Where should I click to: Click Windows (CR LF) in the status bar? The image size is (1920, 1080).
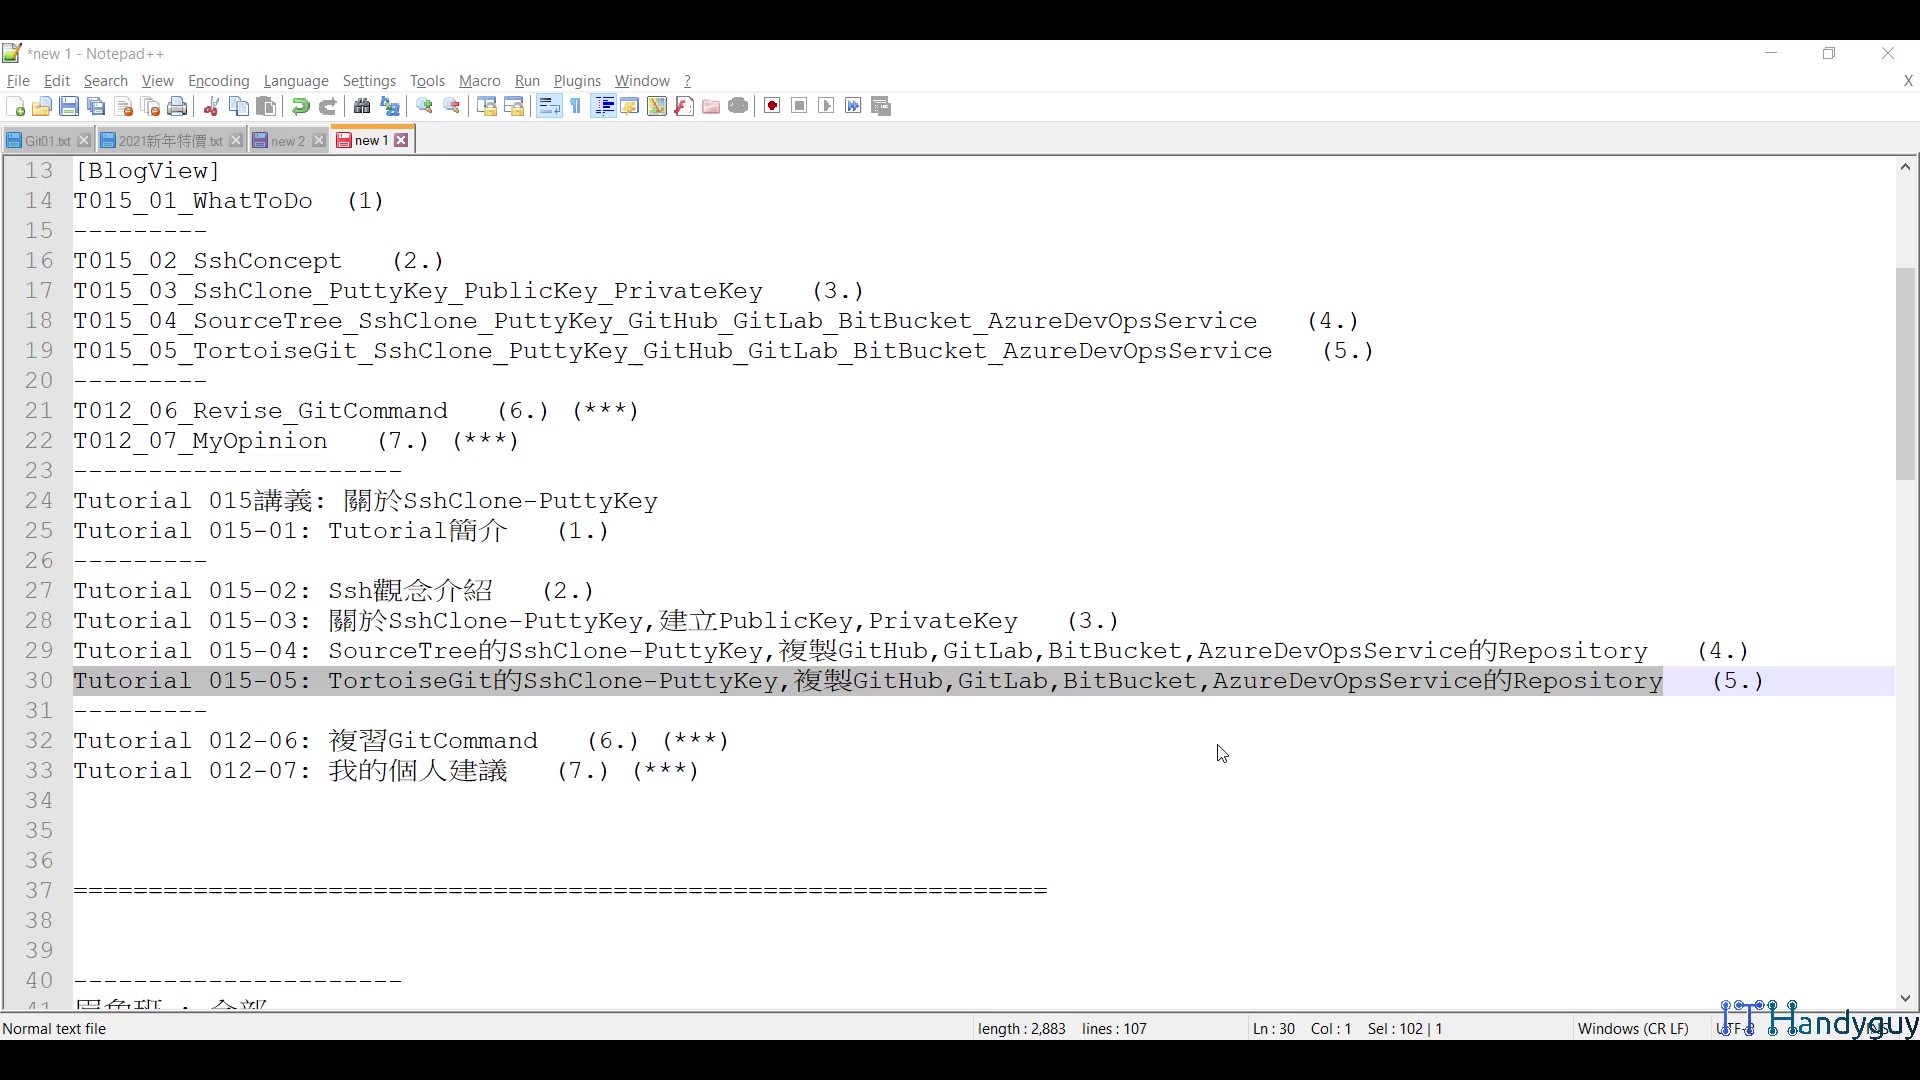[1633, 1028]
